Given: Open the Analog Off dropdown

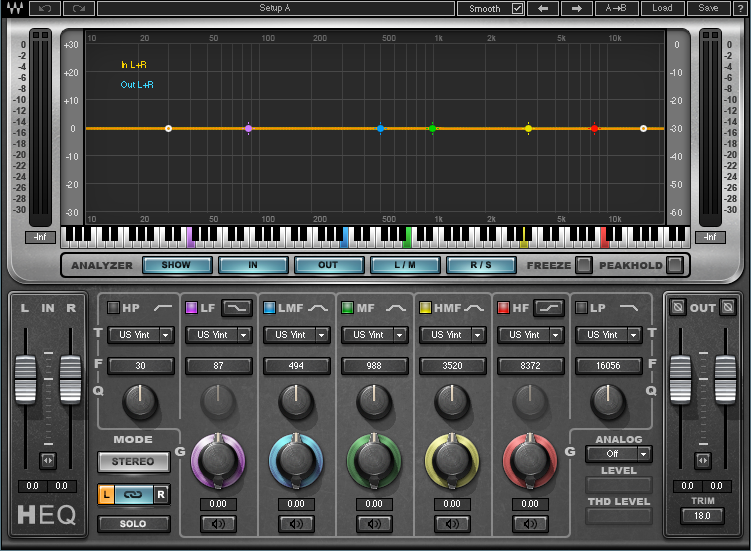Looking at the screenshot, I should point(619,454).
